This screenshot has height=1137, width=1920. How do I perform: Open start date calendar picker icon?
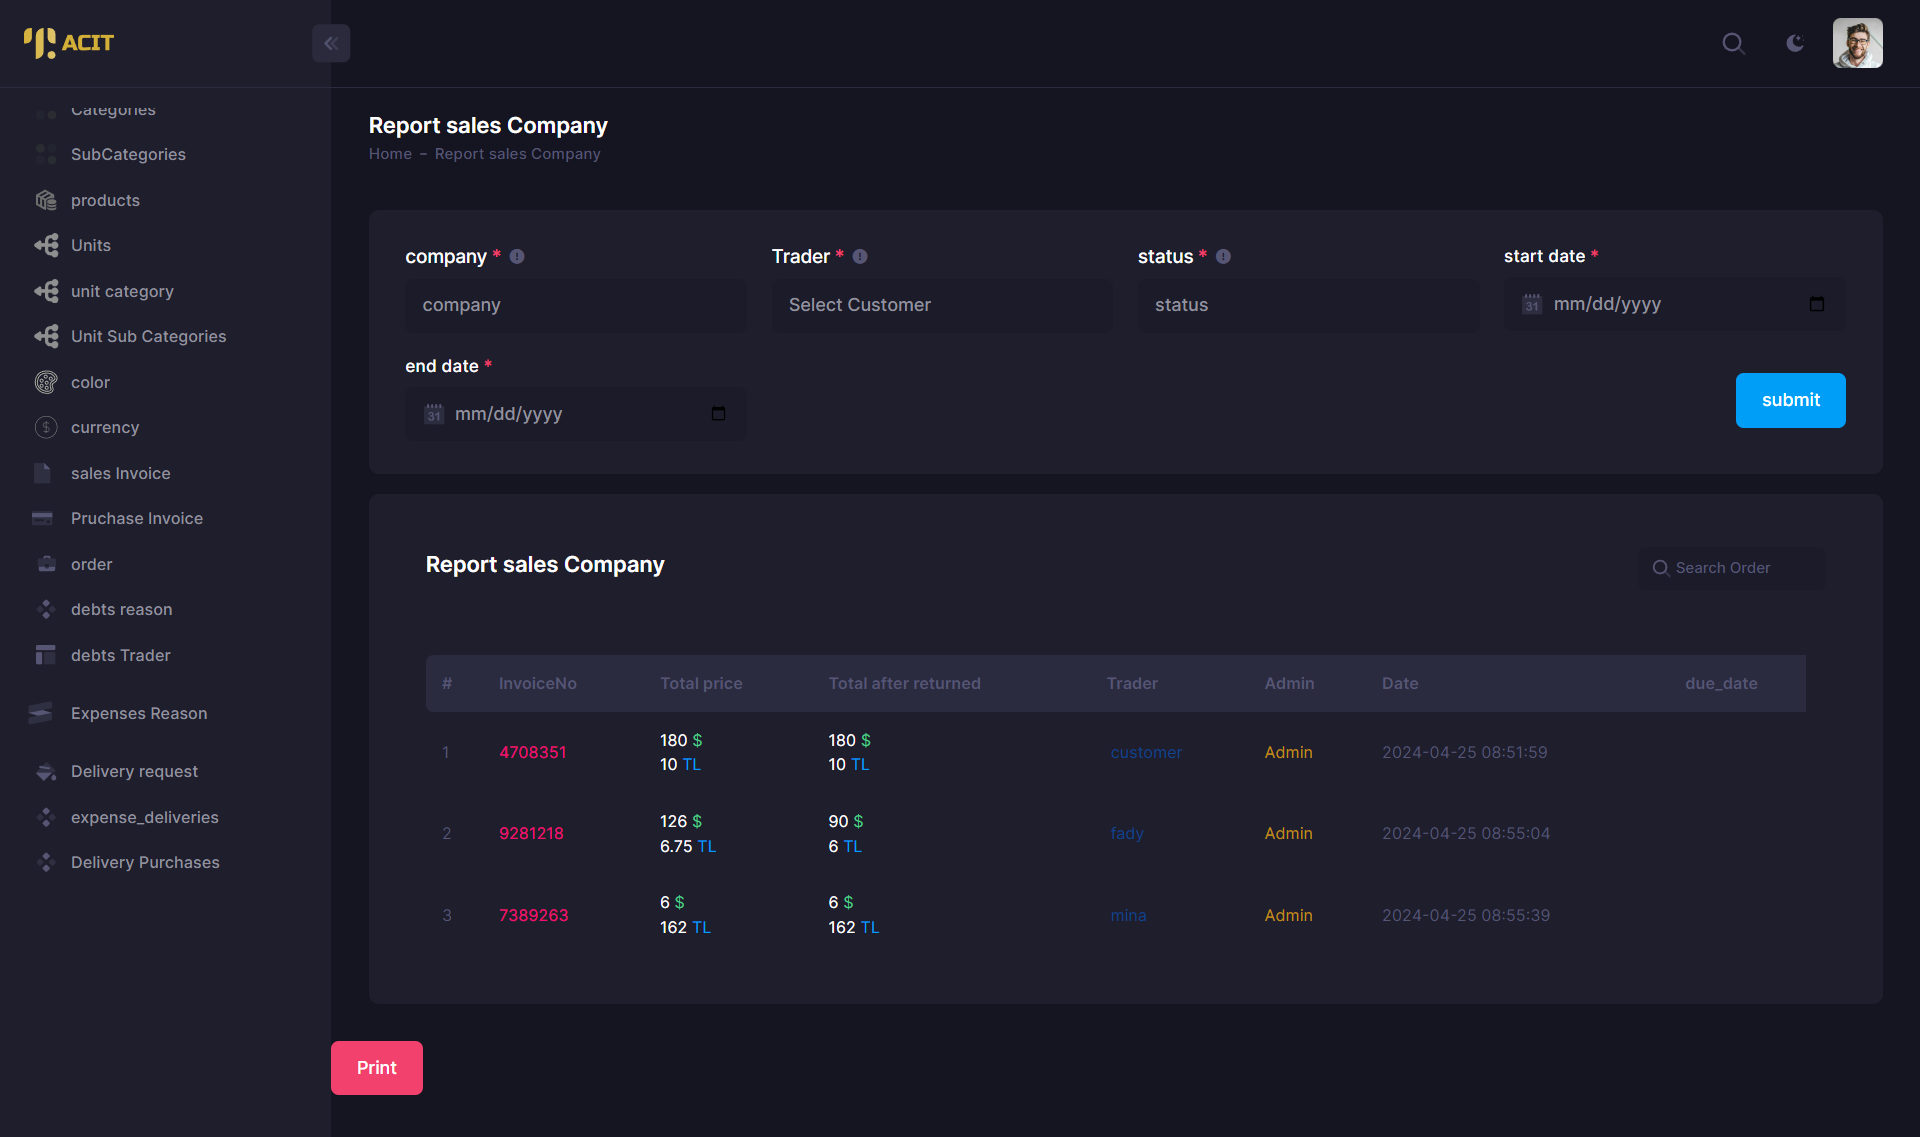pos(1816,304)
